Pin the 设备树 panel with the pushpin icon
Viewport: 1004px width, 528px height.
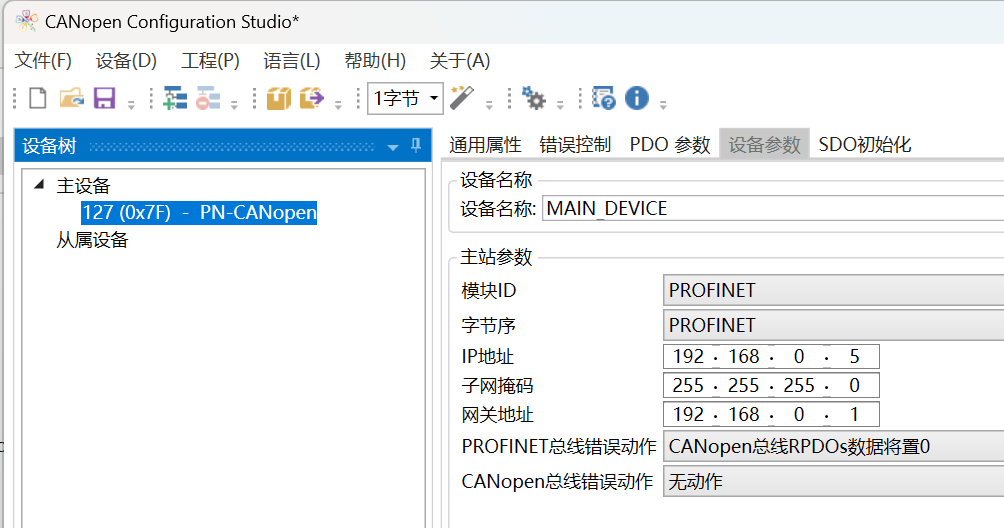[x=416, y=145]
